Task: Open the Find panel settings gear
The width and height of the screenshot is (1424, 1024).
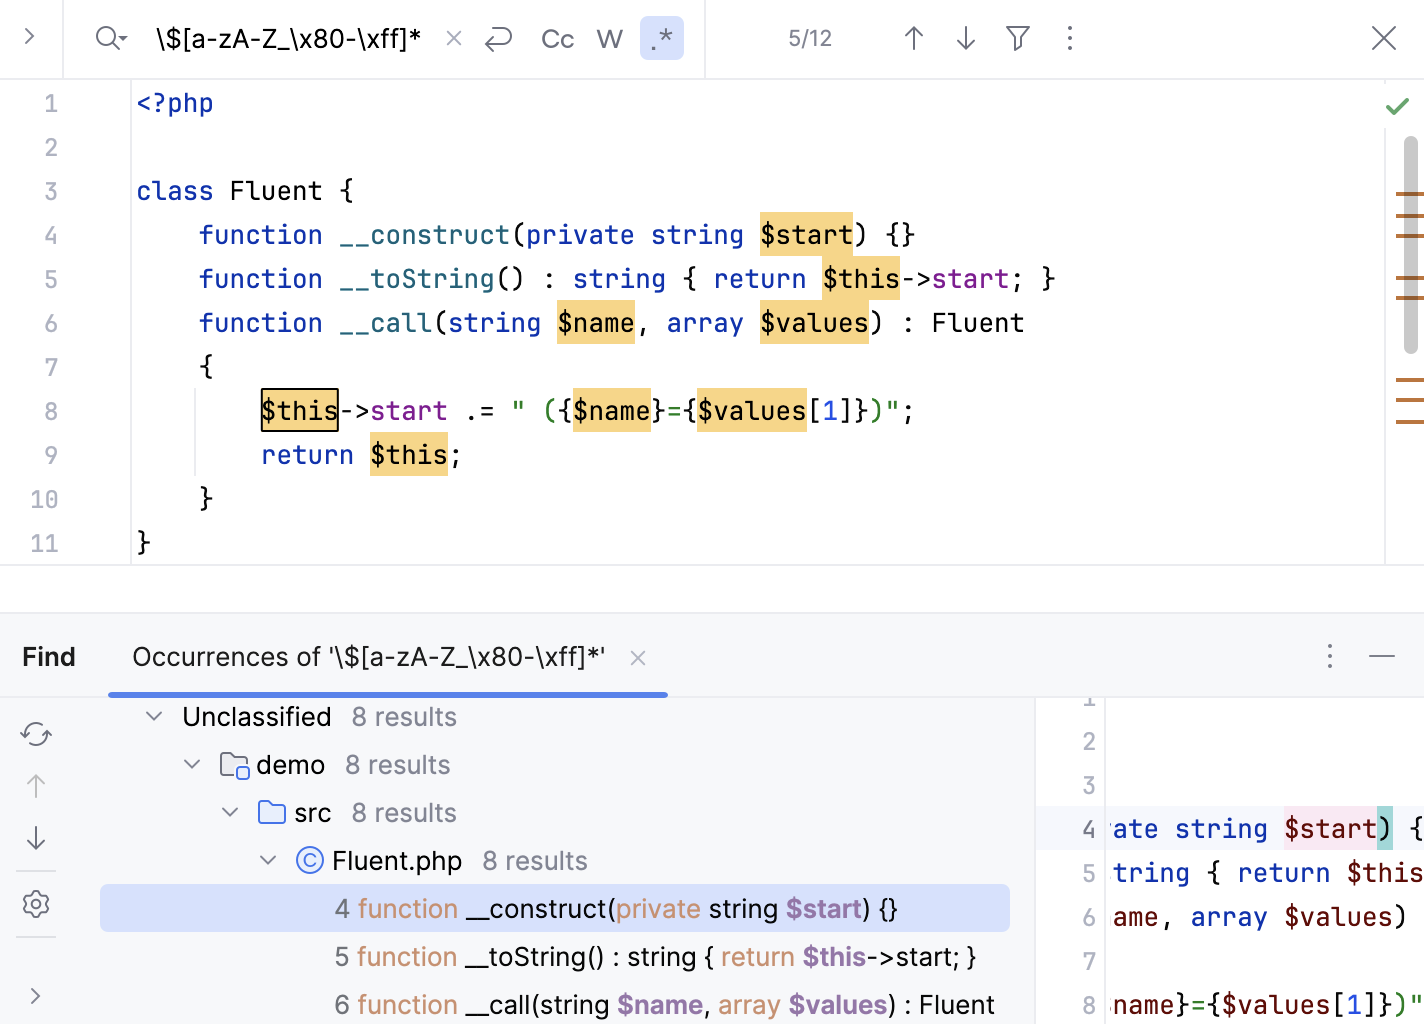Action: tap(36, 903)
